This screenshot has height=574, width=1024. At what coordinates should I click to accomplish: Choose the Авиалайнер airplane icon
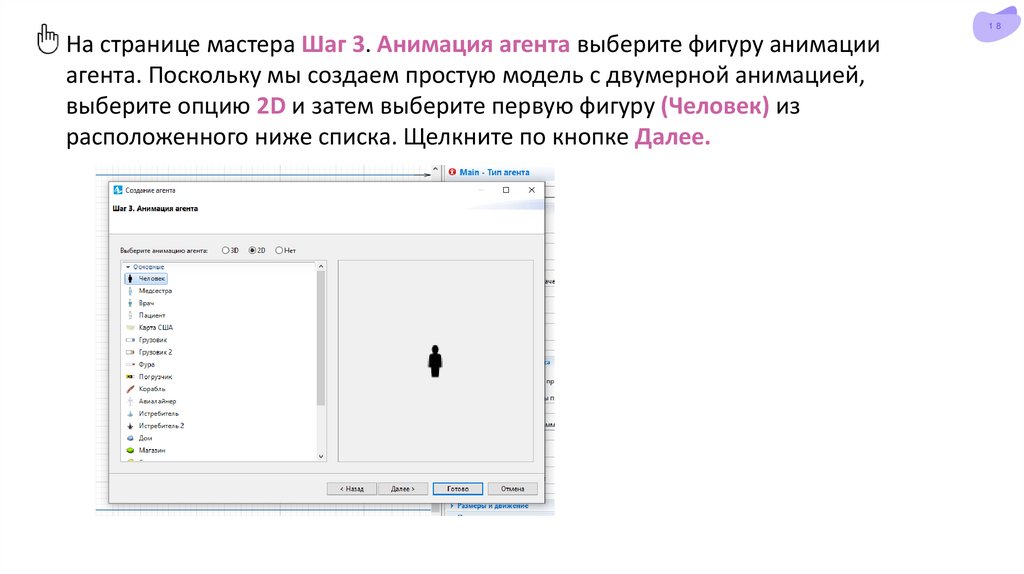pos(130,402)
